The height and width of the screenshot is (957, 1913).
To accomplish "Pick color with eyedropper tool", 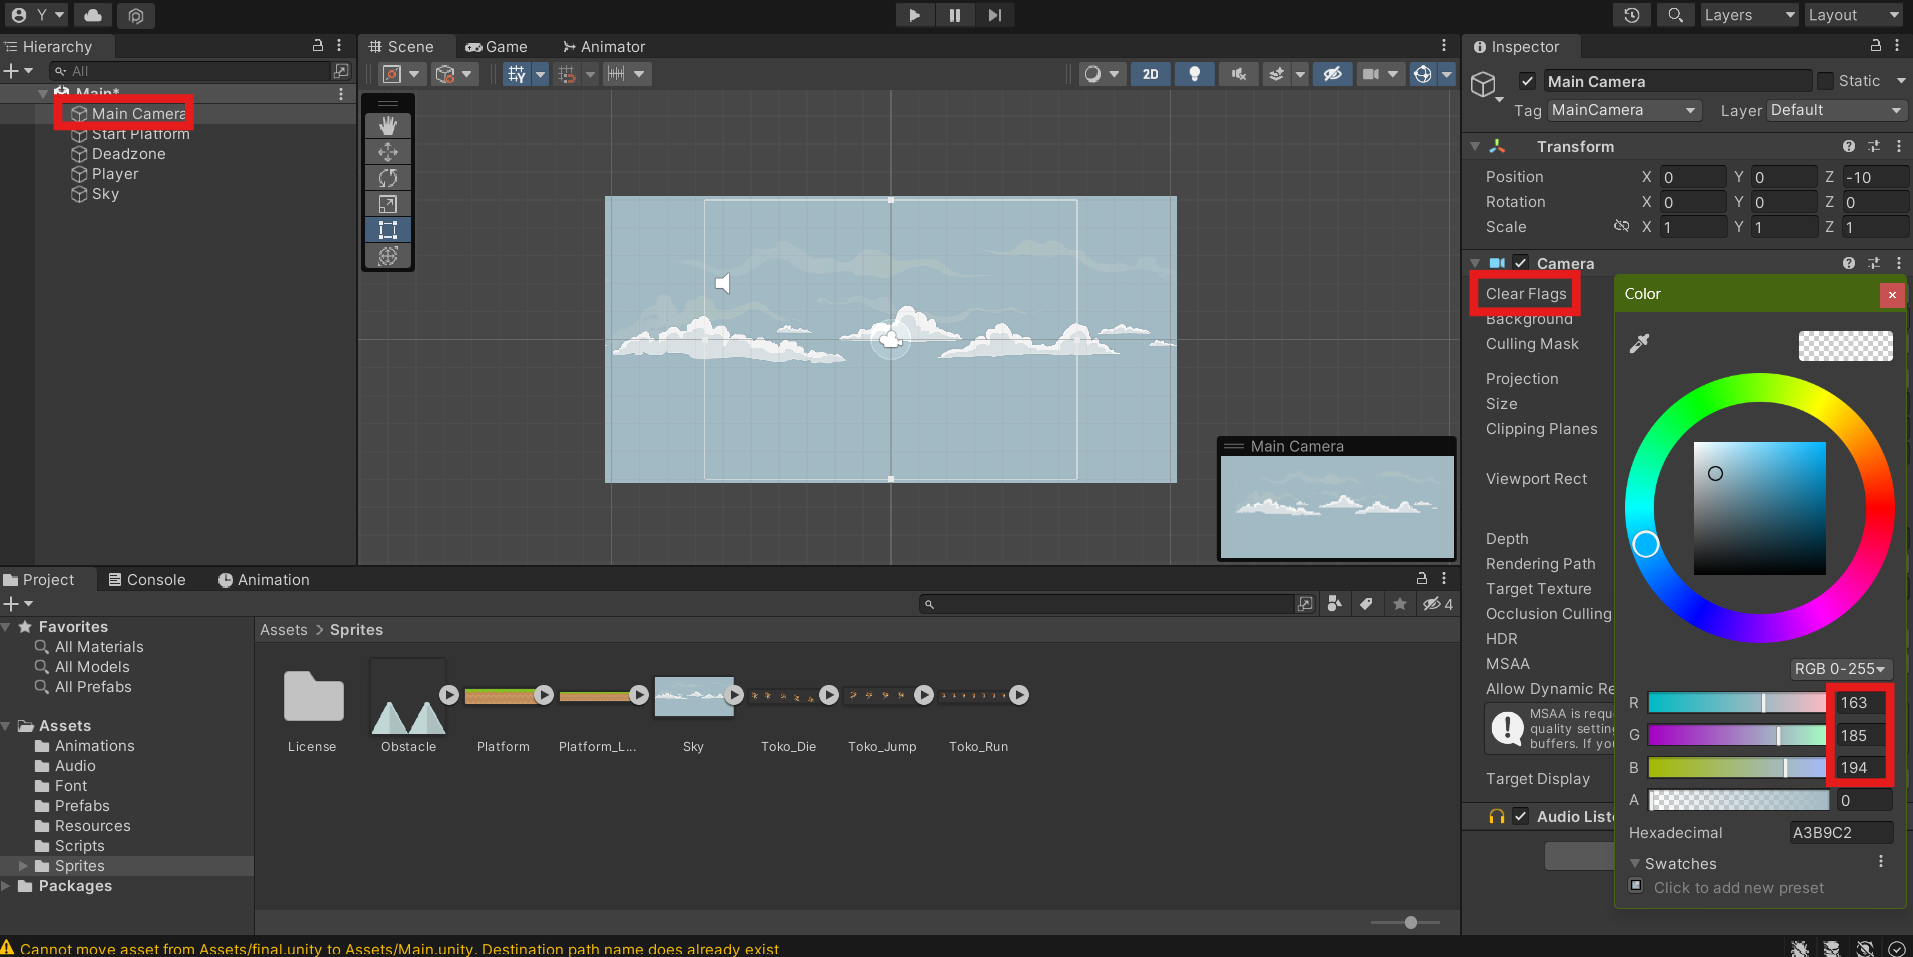I will click(1639, 344).
